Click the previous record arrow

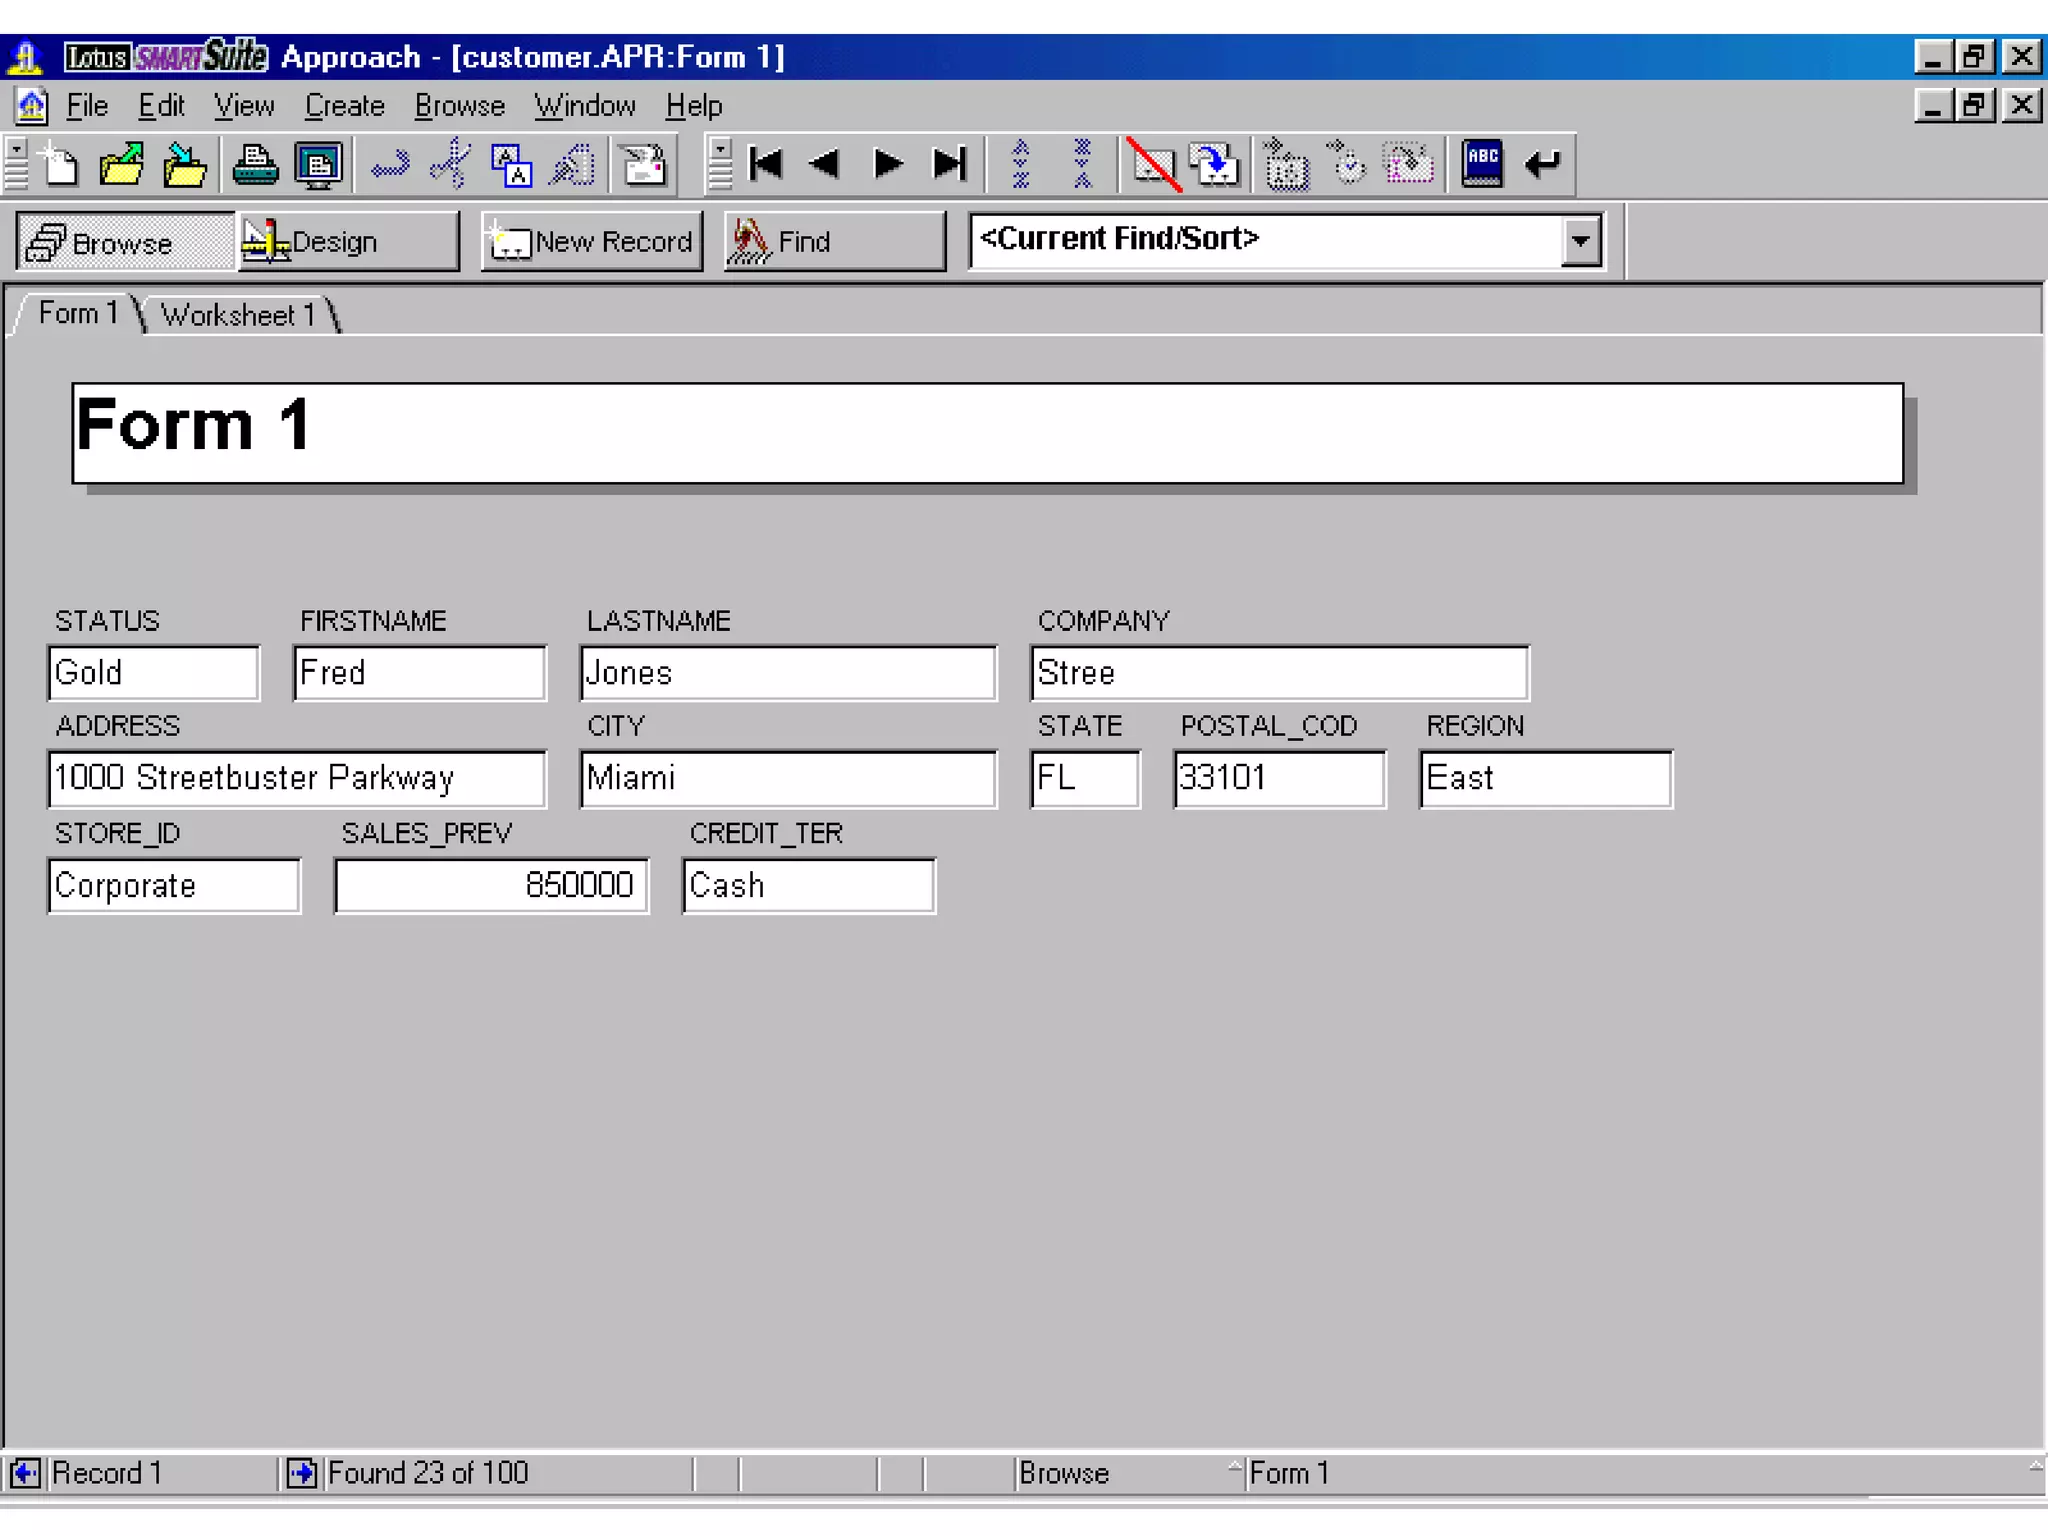click(x=826, y=165)
